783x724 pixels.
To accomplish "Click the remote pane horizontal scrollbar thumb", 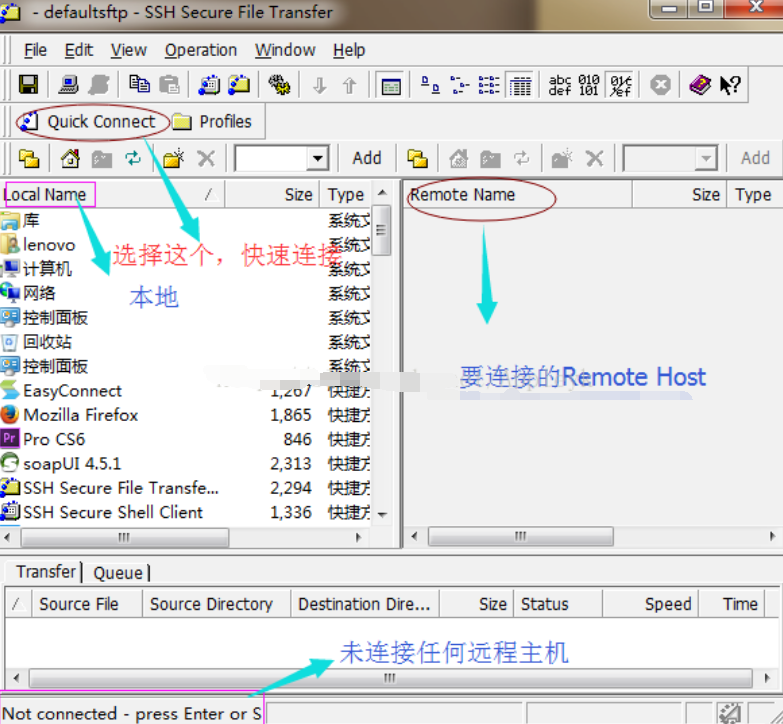I will pos(520,536).
